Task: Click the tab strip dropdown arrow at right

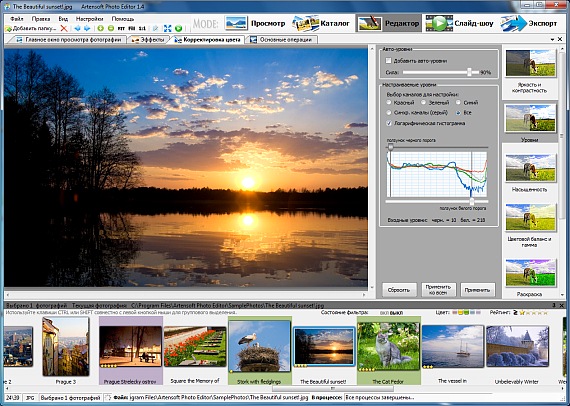Action: coord(553,39)
